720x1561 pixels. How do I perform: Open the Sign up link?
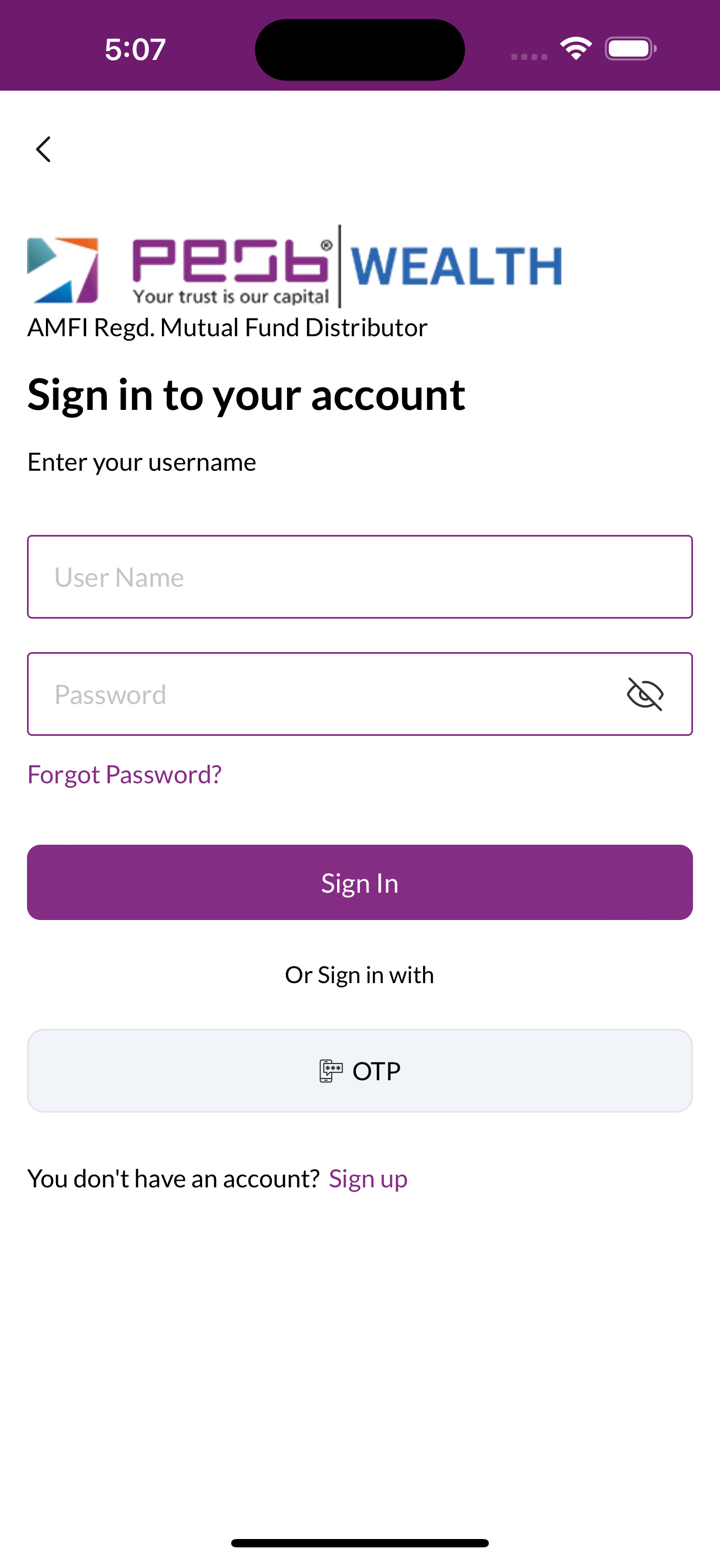point(368,1178)
